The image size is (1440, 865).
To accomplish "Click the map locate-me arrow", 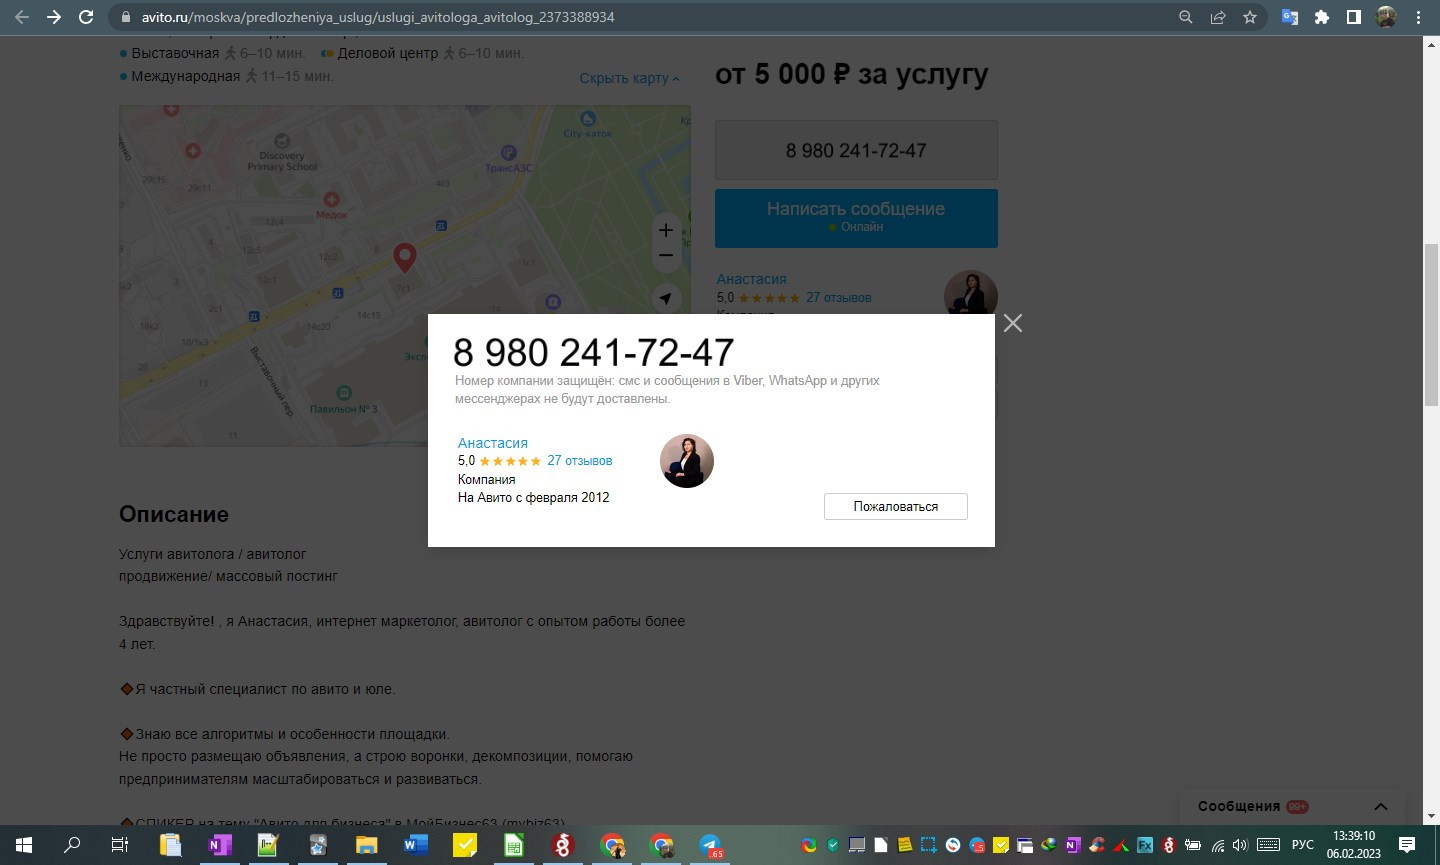I will point(666,298).
